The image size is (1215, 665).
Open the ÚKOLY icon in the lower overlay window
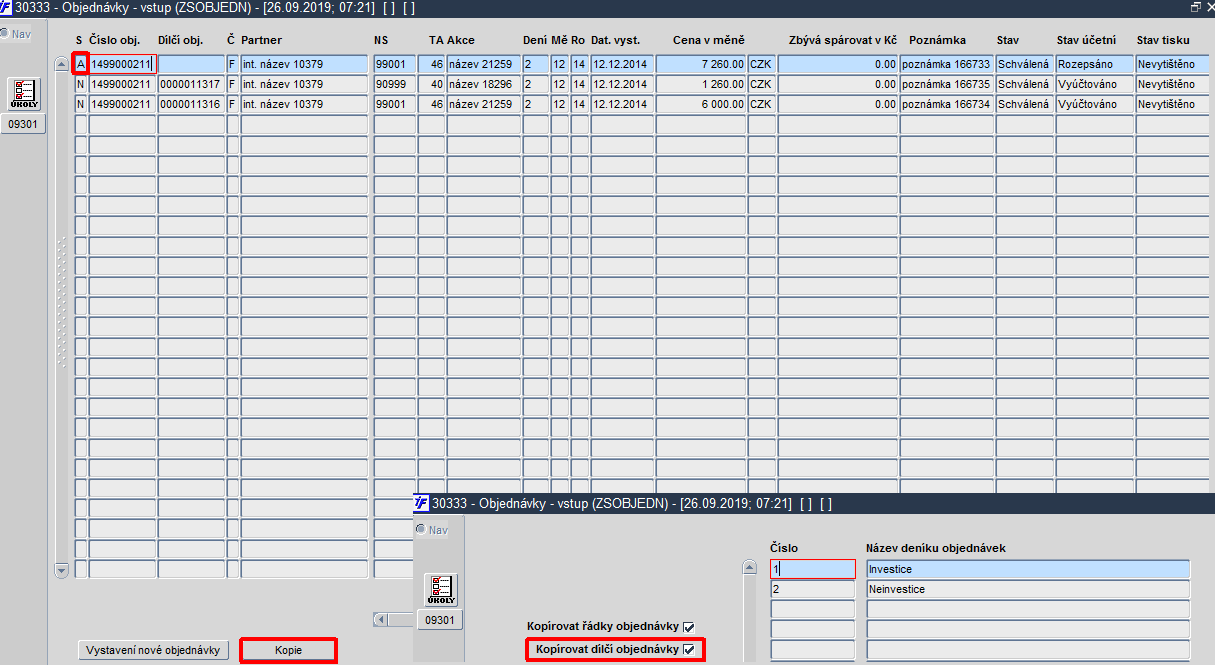441,590
